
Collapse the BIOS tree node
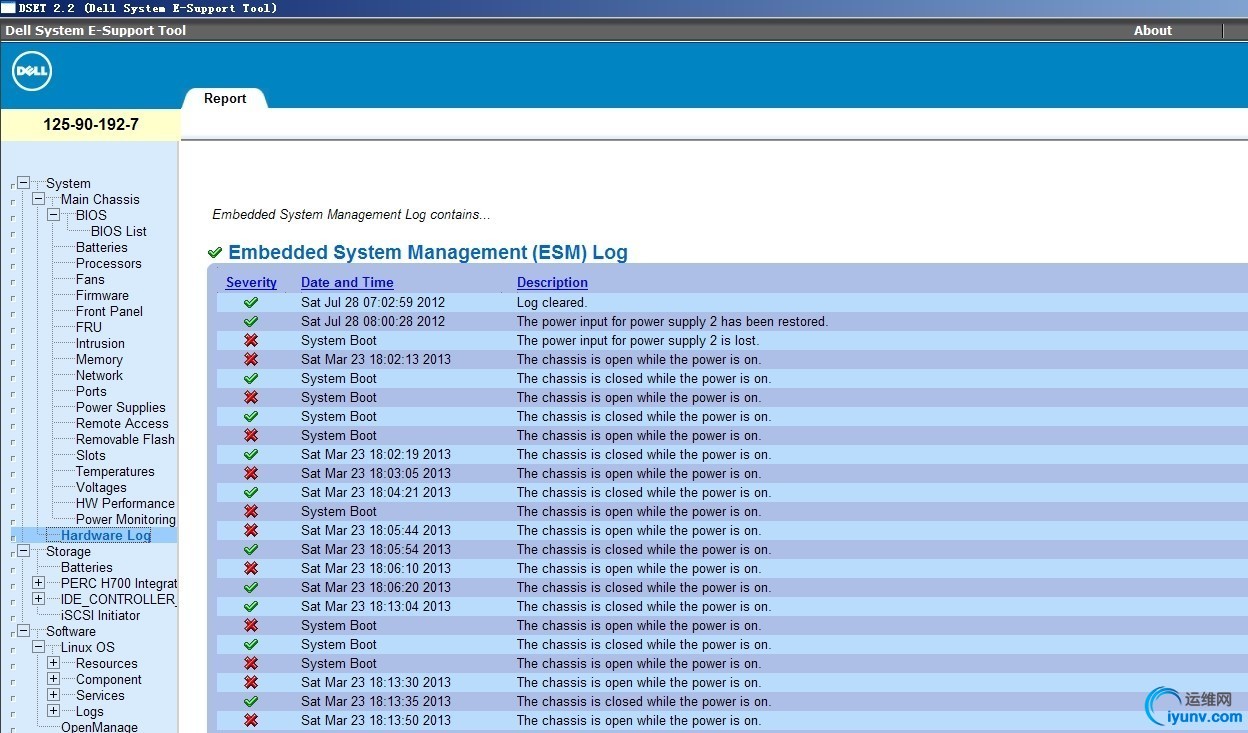(53, 215)
